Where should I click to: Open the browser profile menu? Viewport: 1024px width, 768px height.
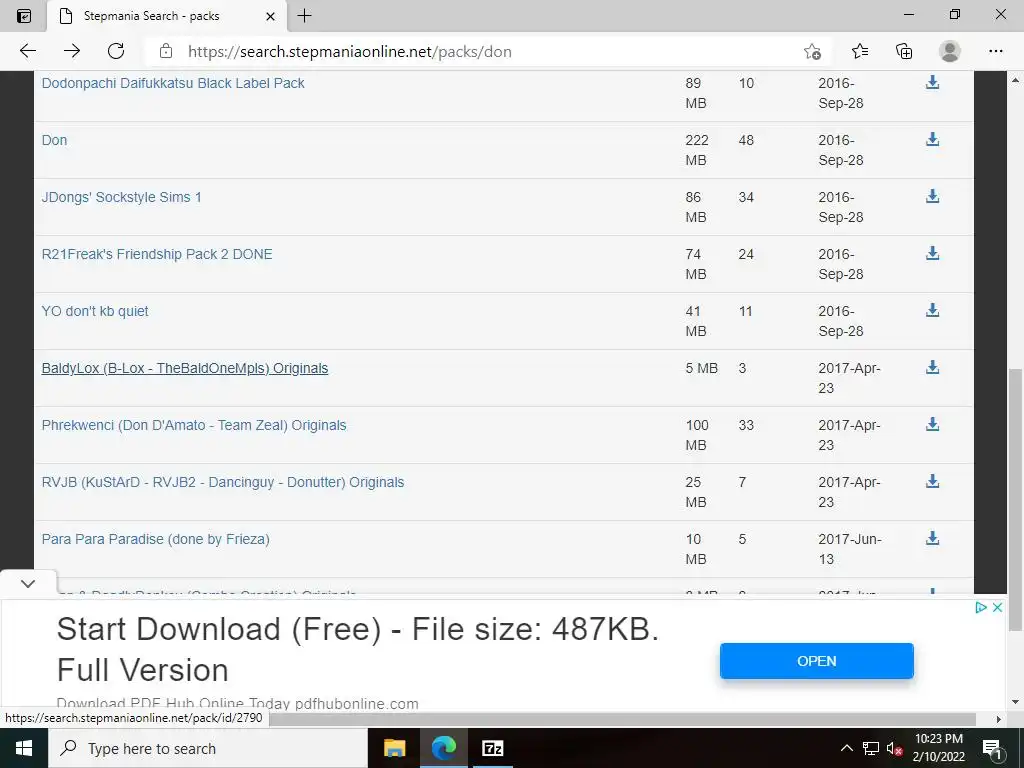pyautogui.click(x=950, y=51)
